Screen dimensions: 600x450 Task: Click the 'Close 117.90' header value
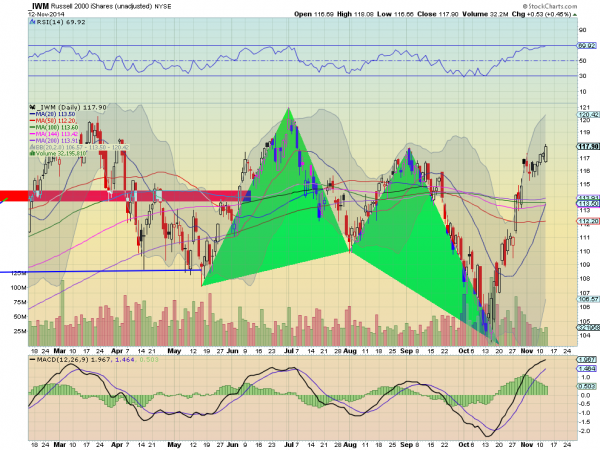tap(438, 14)
